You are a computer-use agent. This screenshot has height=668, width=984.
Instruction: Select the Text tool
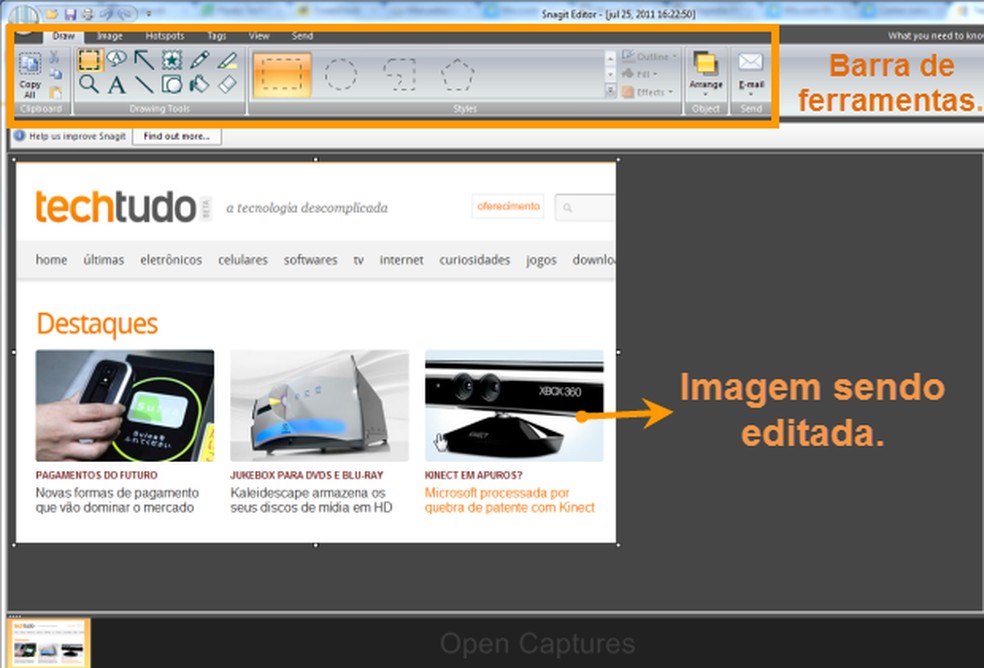click(x=115, y=84)
